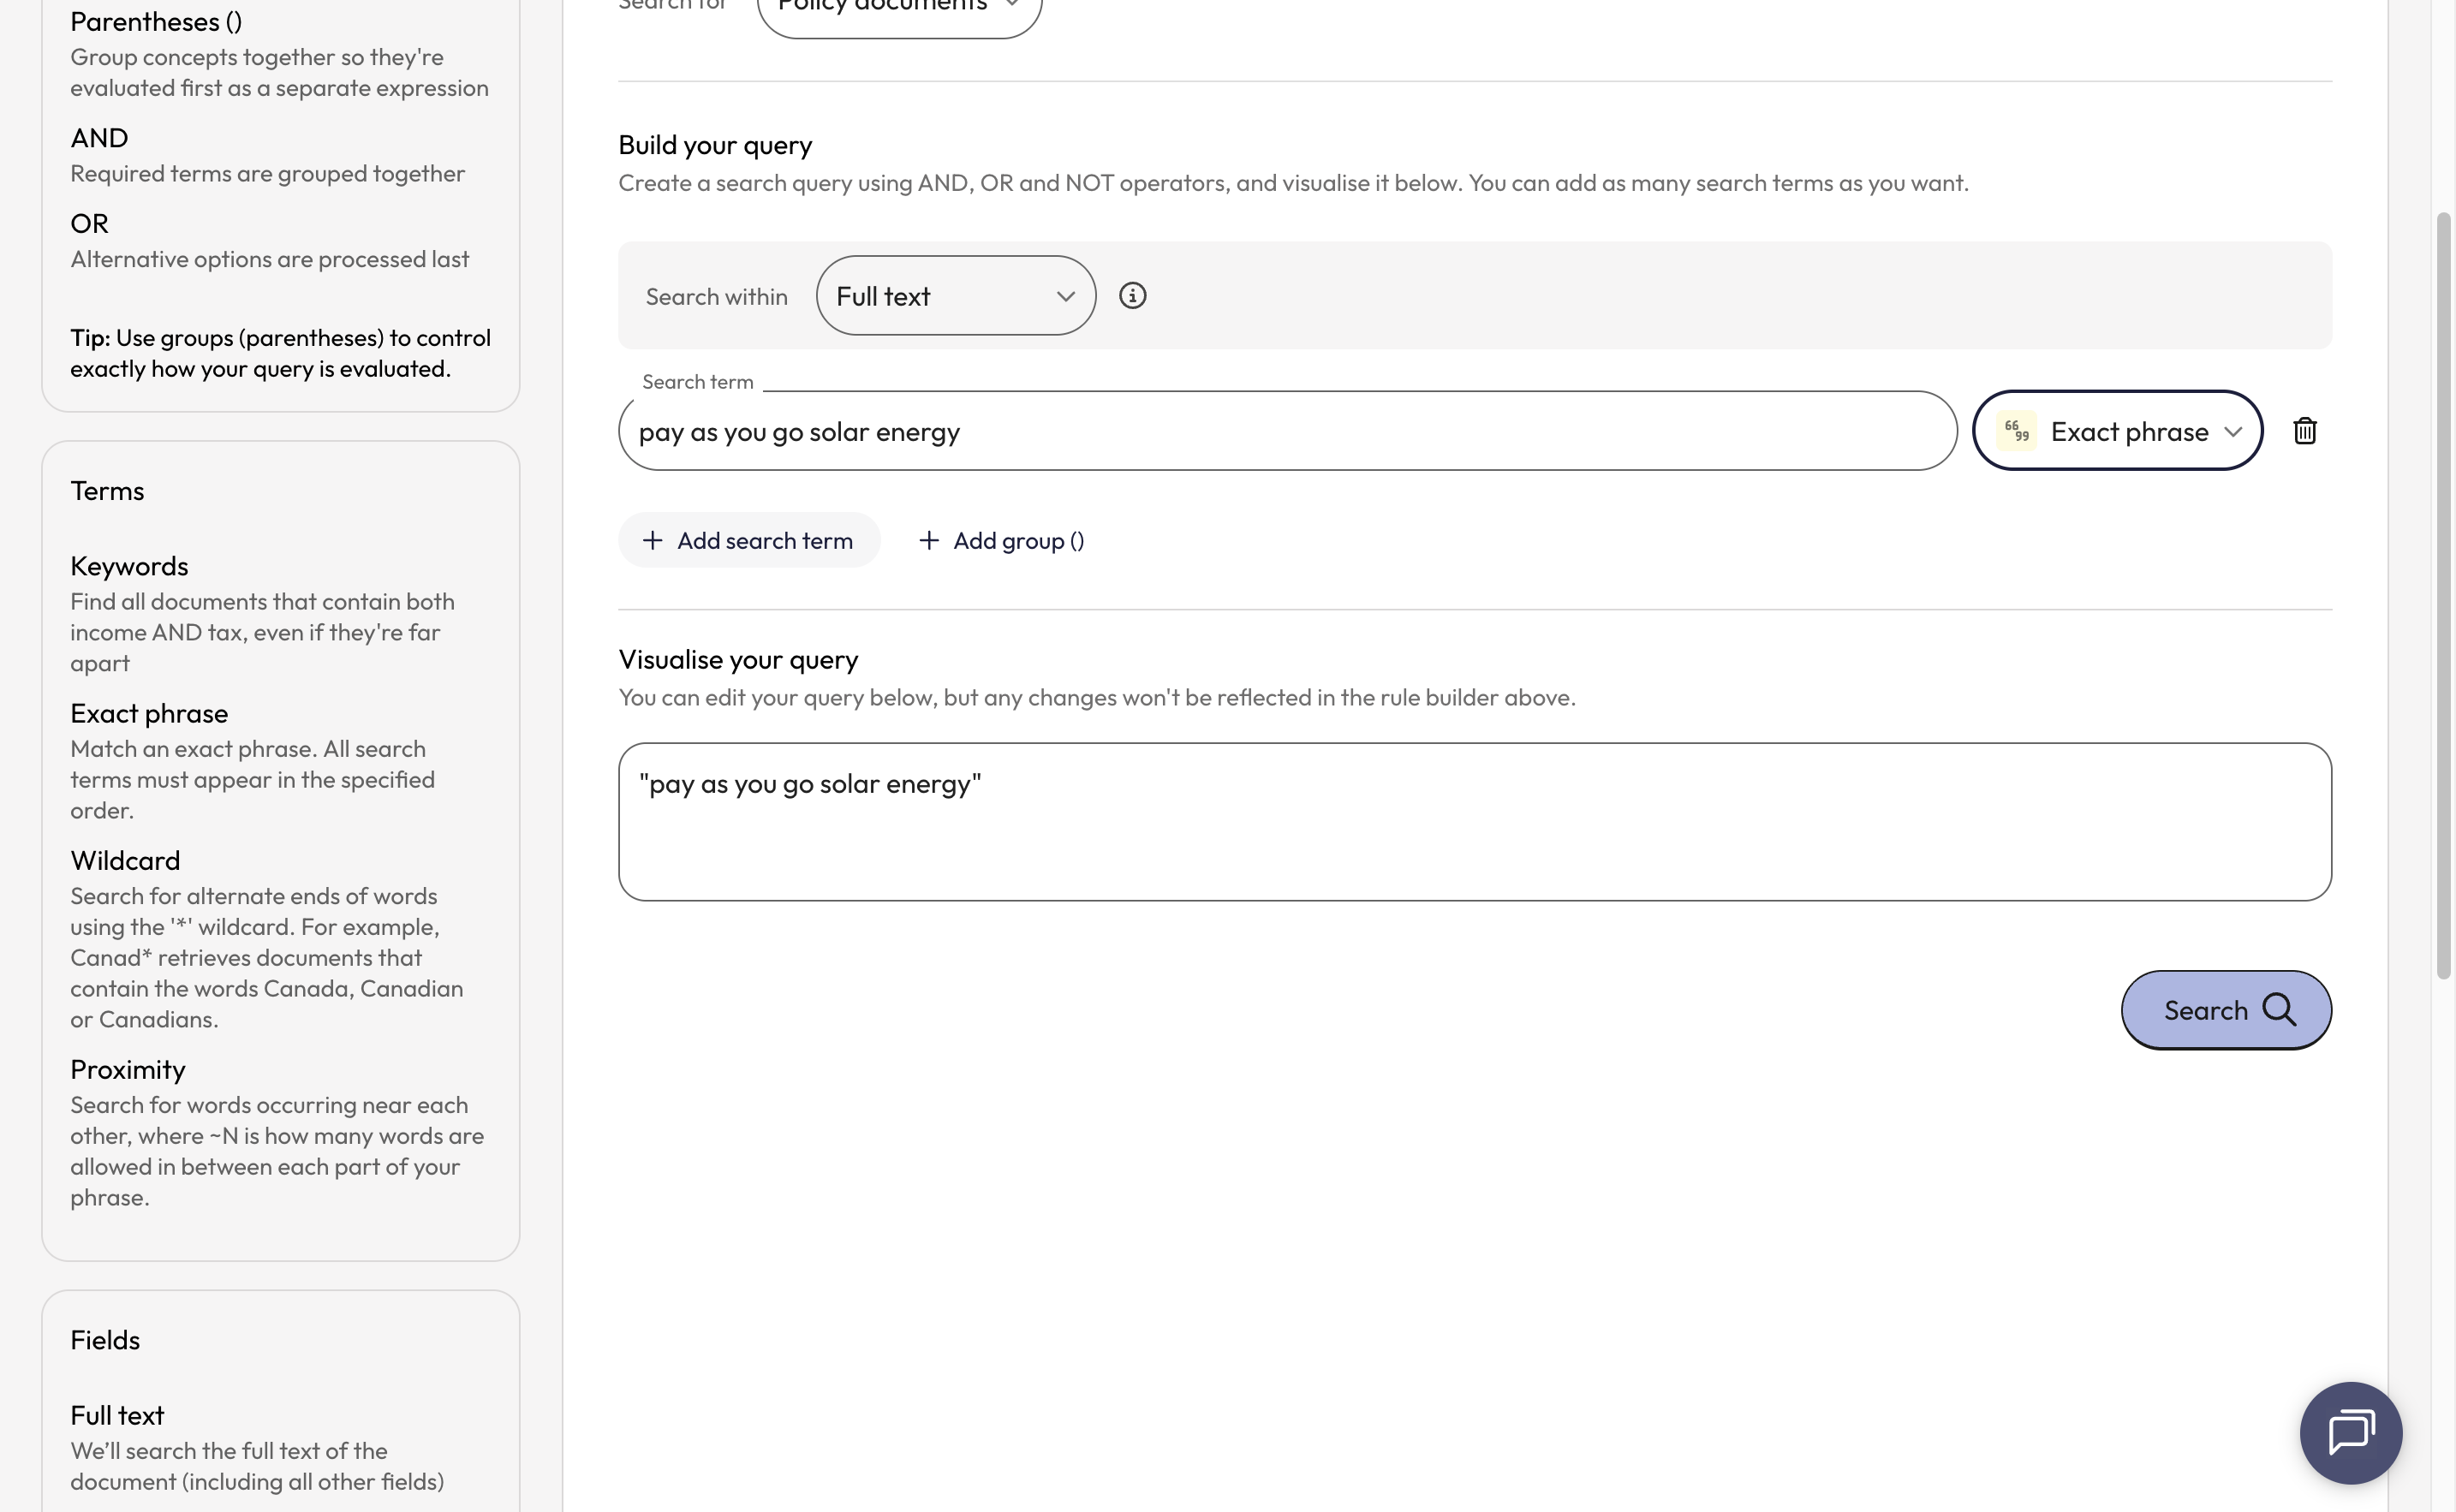The image size is (2456, 1512).
Task: Click the Keywords heading in sidebar
Action: (x=129, y=566)
